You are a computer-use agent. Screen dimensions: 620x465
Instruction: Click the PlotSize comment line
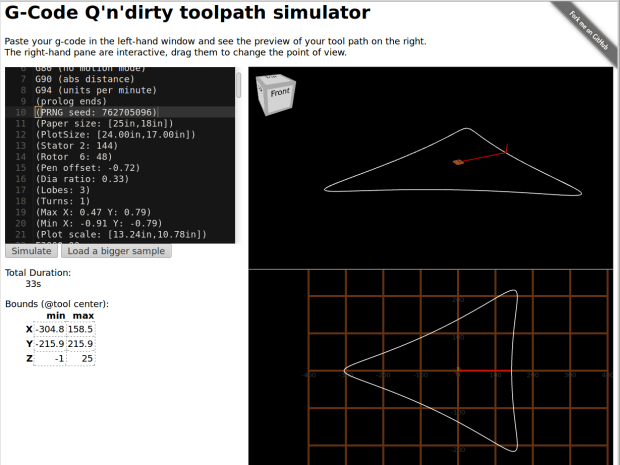point(115,134)
